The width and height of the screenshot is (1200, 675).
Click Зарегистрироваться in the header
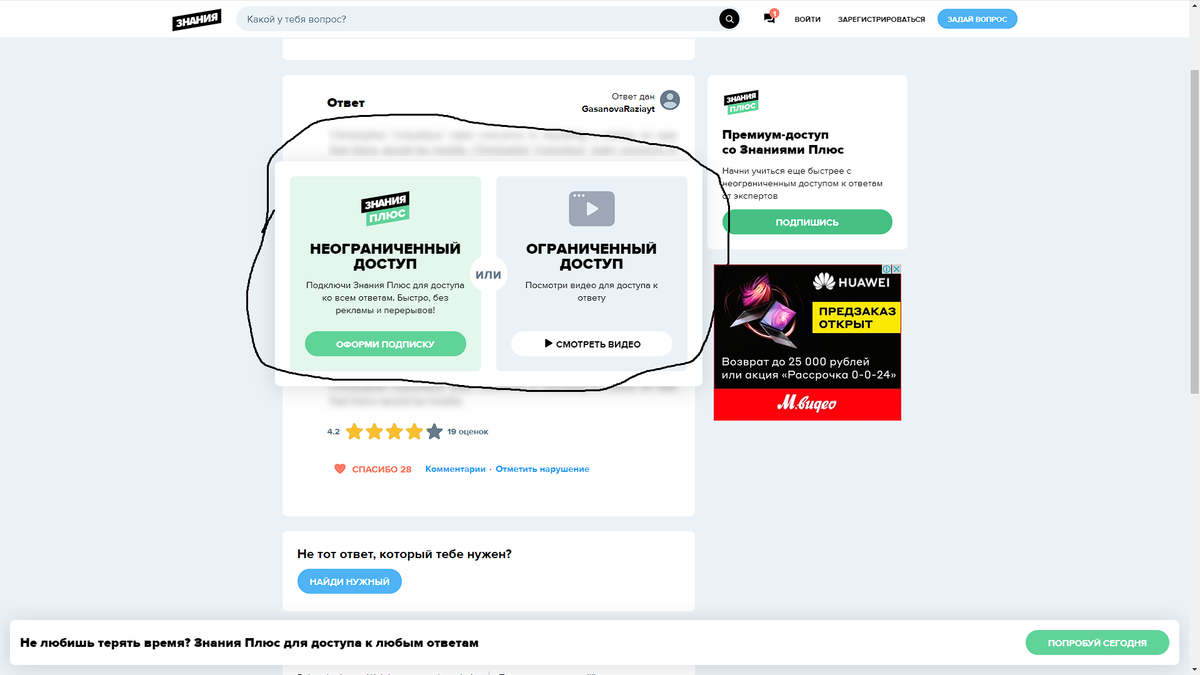[x=882, y=19]
